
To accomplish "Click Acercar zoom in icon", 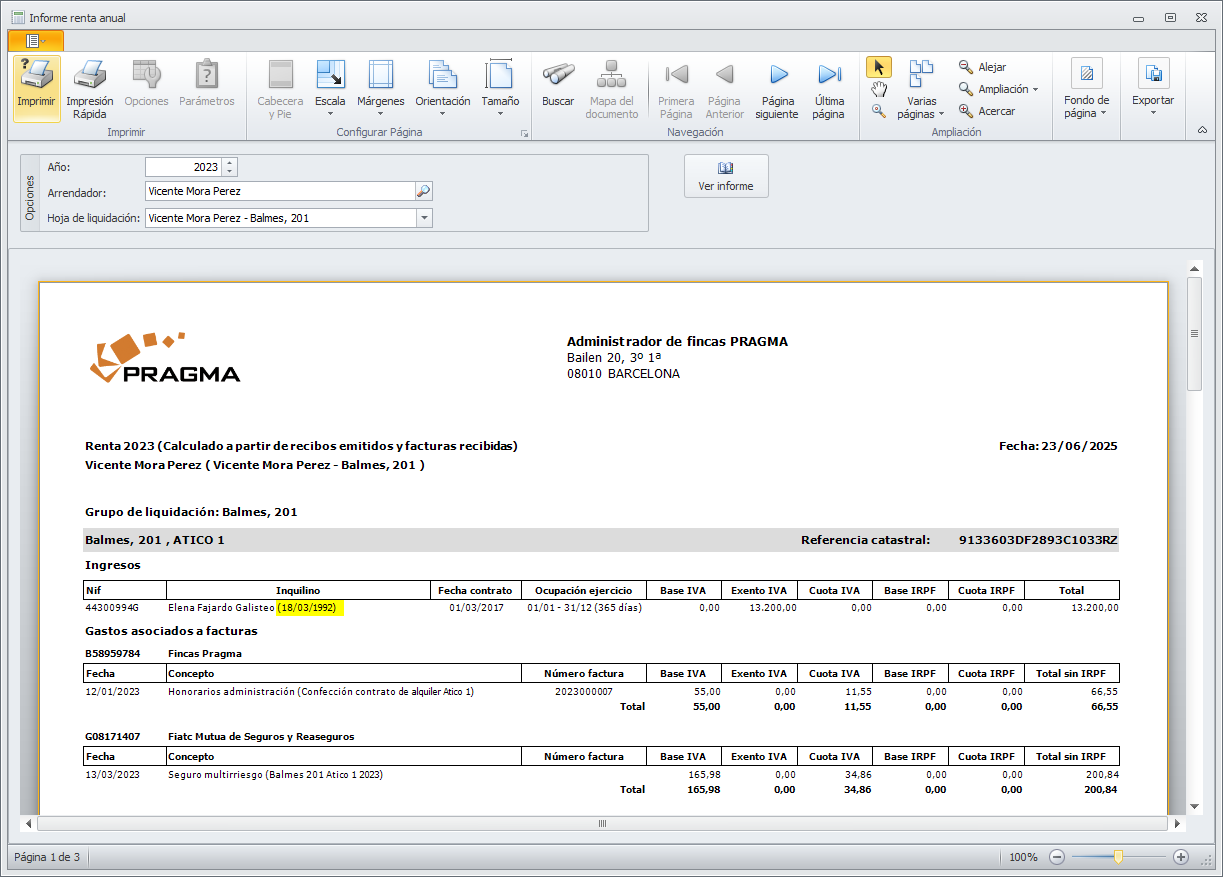I will 966,111.
